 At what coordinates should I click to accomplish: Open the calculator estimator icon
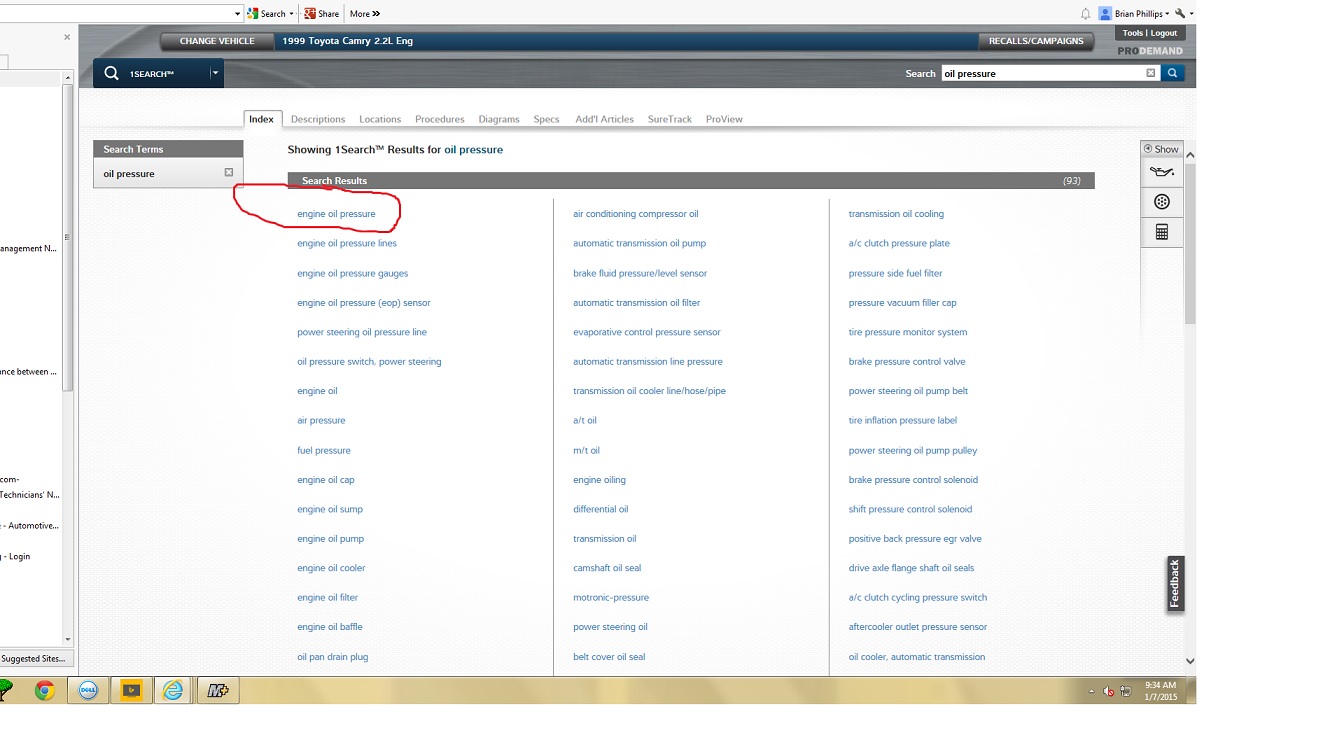click(1161, 232)
